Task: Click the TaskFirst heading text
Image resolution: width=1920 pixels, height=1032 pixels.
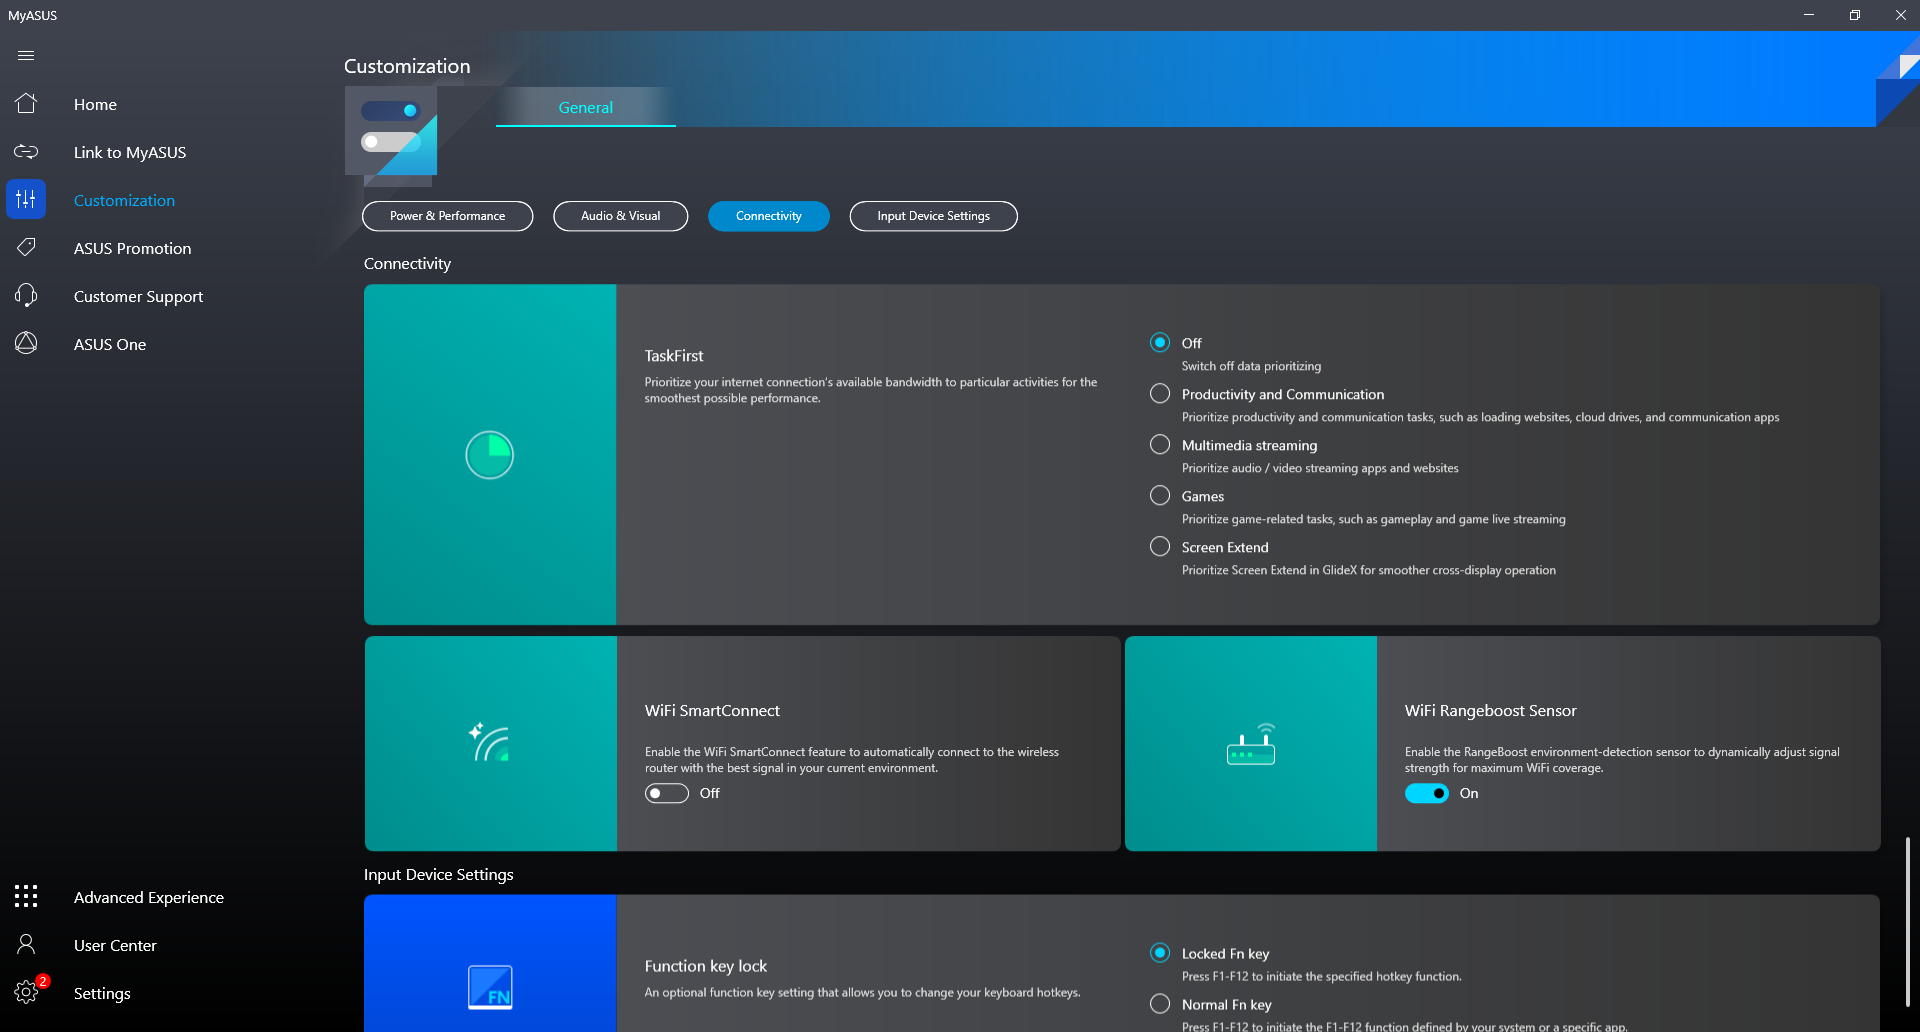Action: pyautogui.click(x=674, y=356)
